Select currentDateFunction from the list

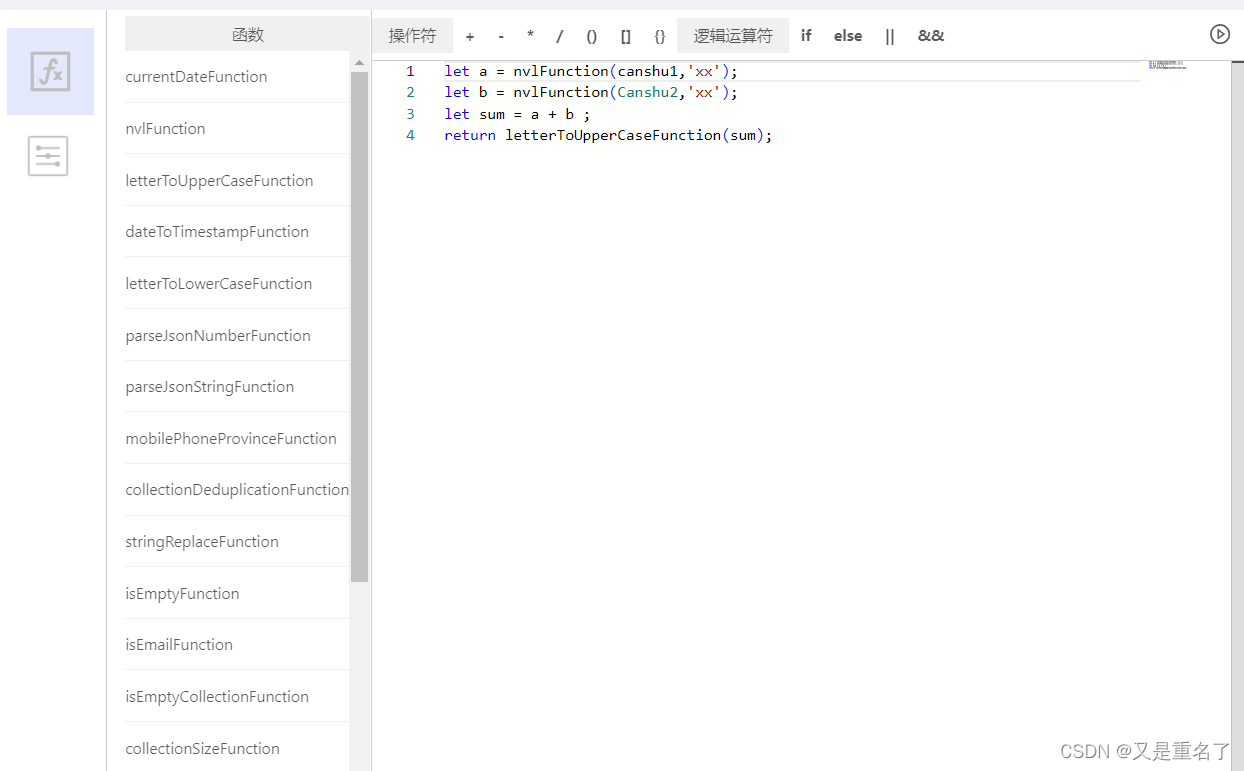(x=236, y=77)
